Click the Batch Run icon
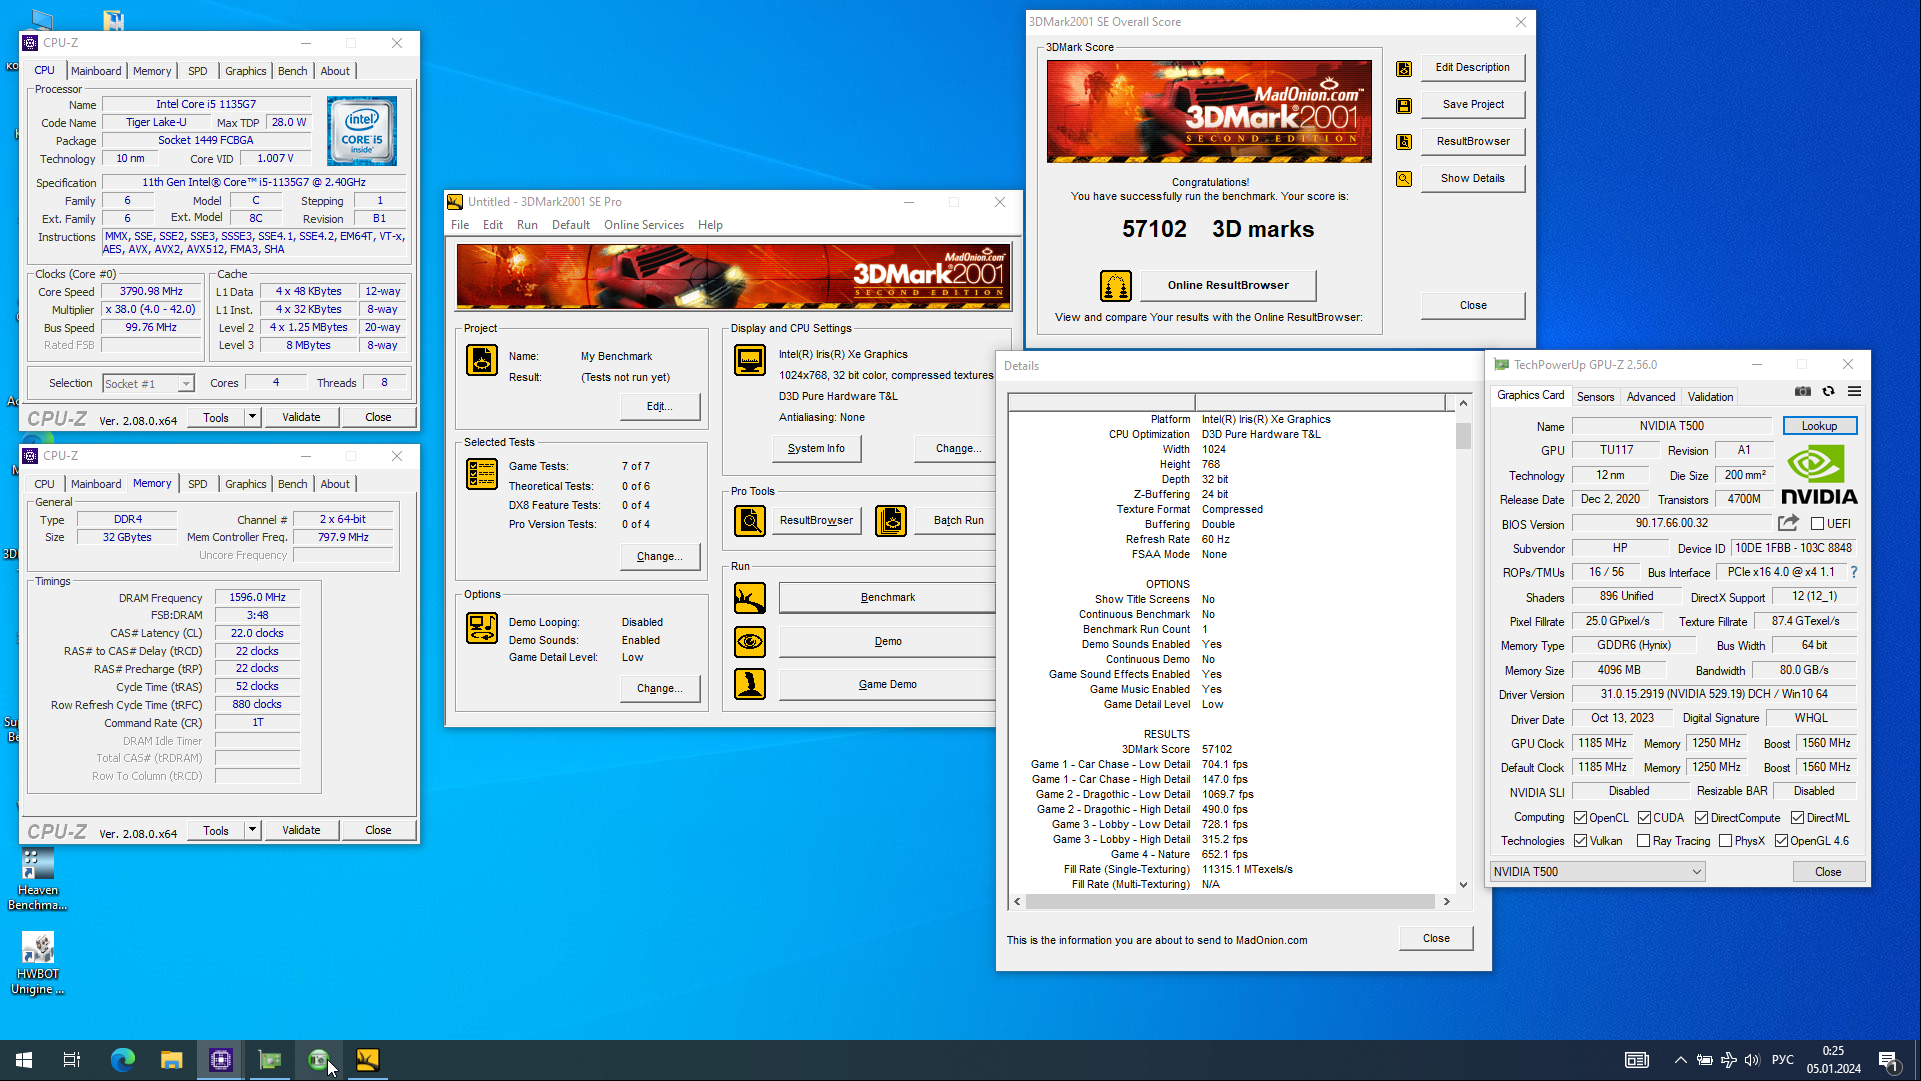The height and width of the screenshot is (1081, 1921). [x=891, y=521]
